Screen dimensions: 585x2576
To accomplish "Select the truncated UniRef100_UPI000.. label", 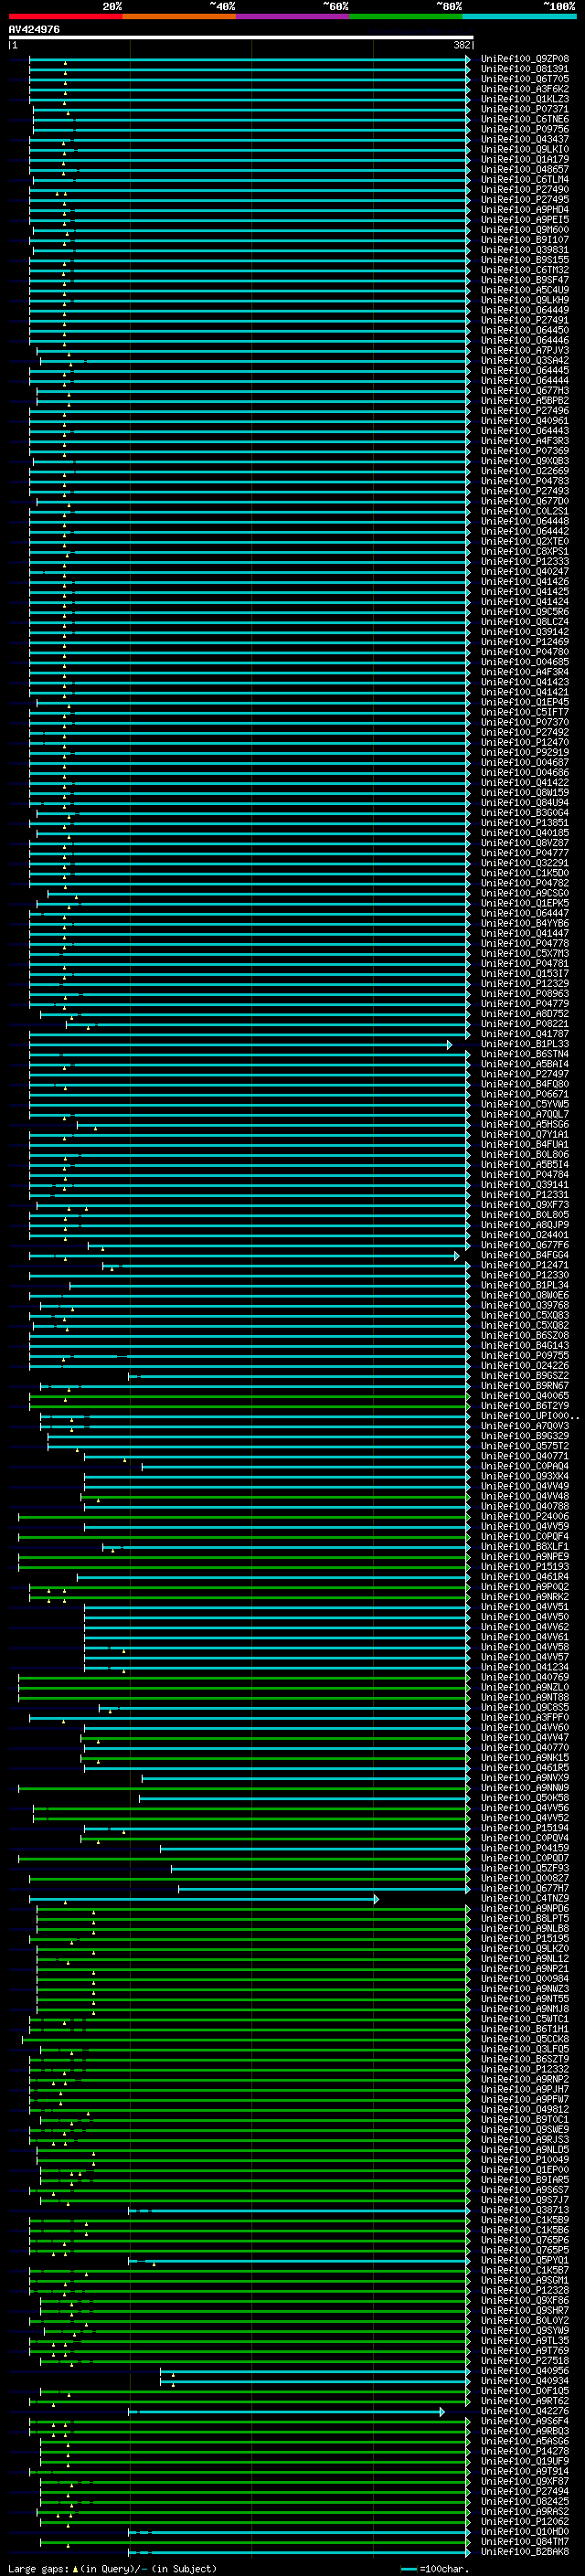I will click(530, 1416).
